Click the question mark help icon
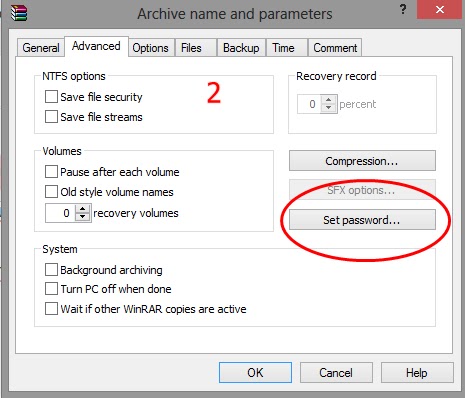Image resolution: width=465 pixels, height=398 pixels. (x=403, y=9)
